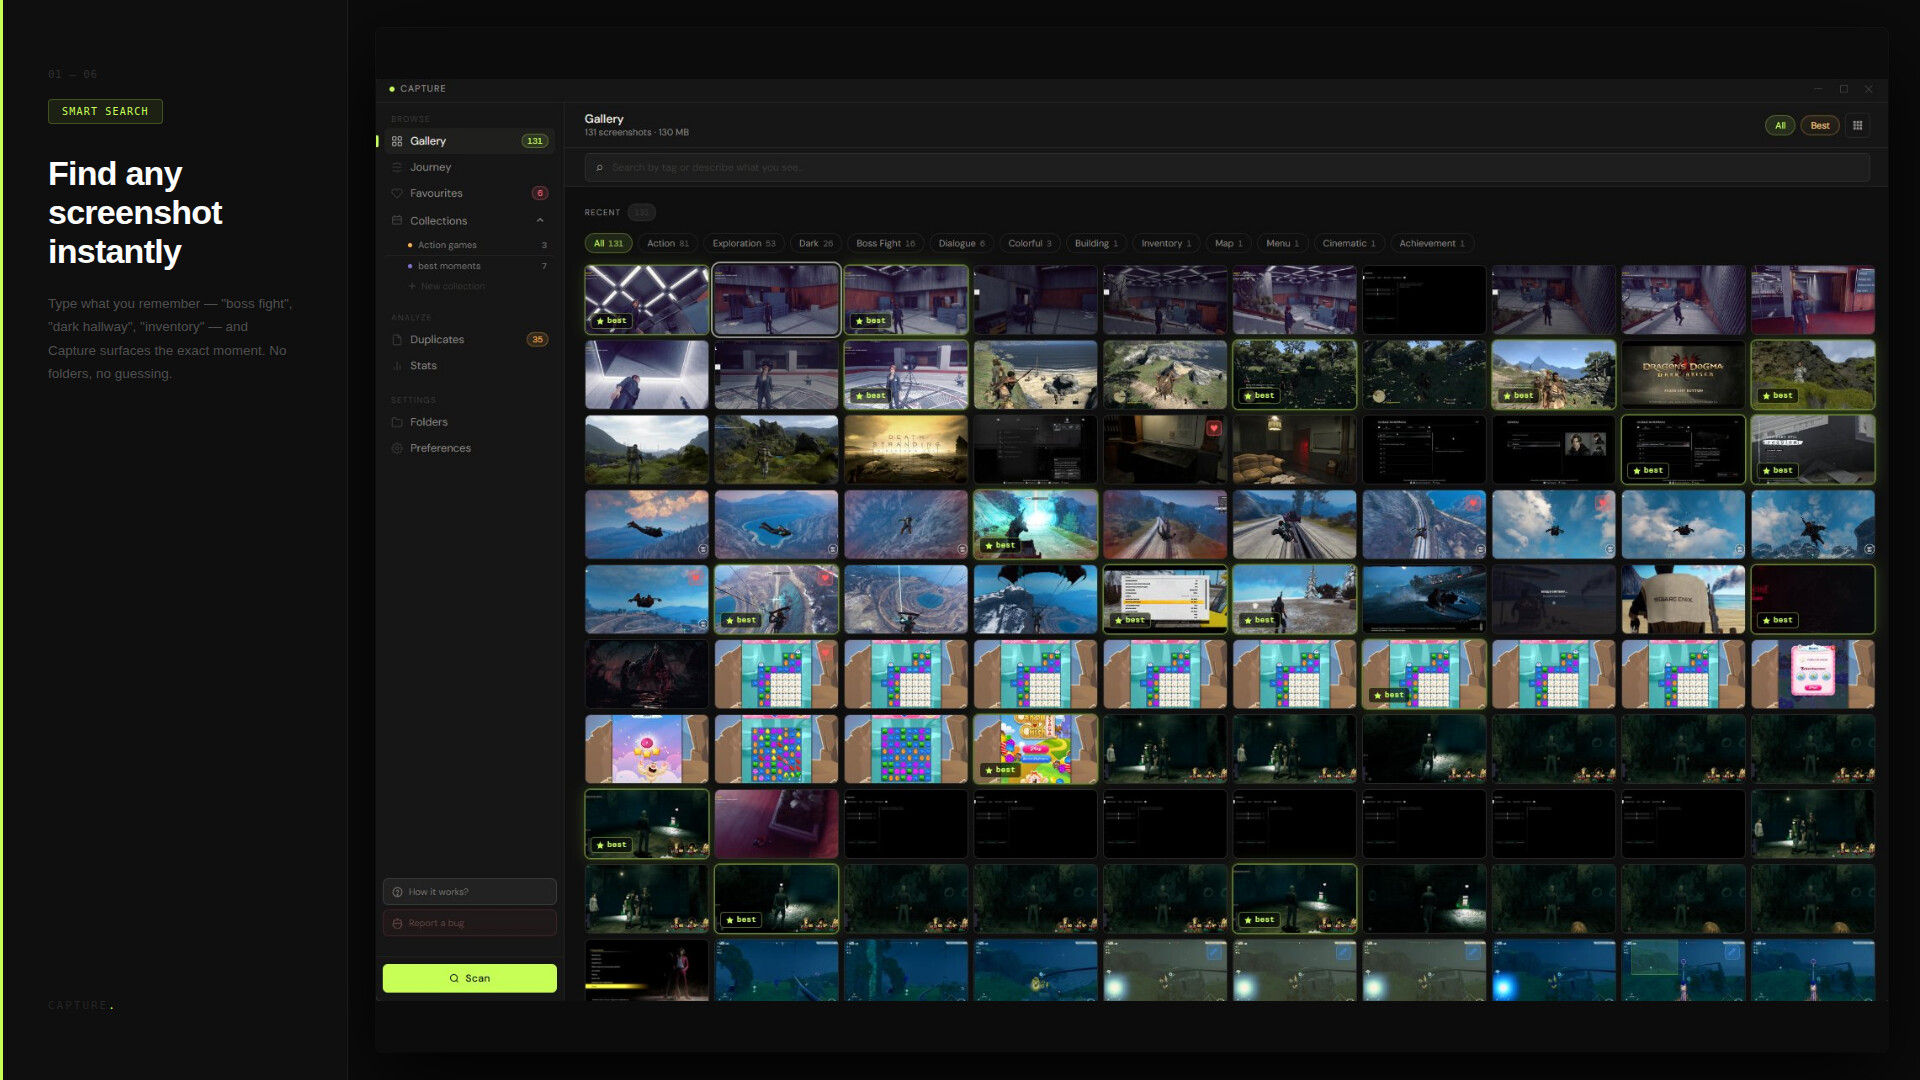This screenshot has width=1920, height=1080.
Task: Click the Favourites heart icon
Action: pyautogui.click(x=397, y=194)
